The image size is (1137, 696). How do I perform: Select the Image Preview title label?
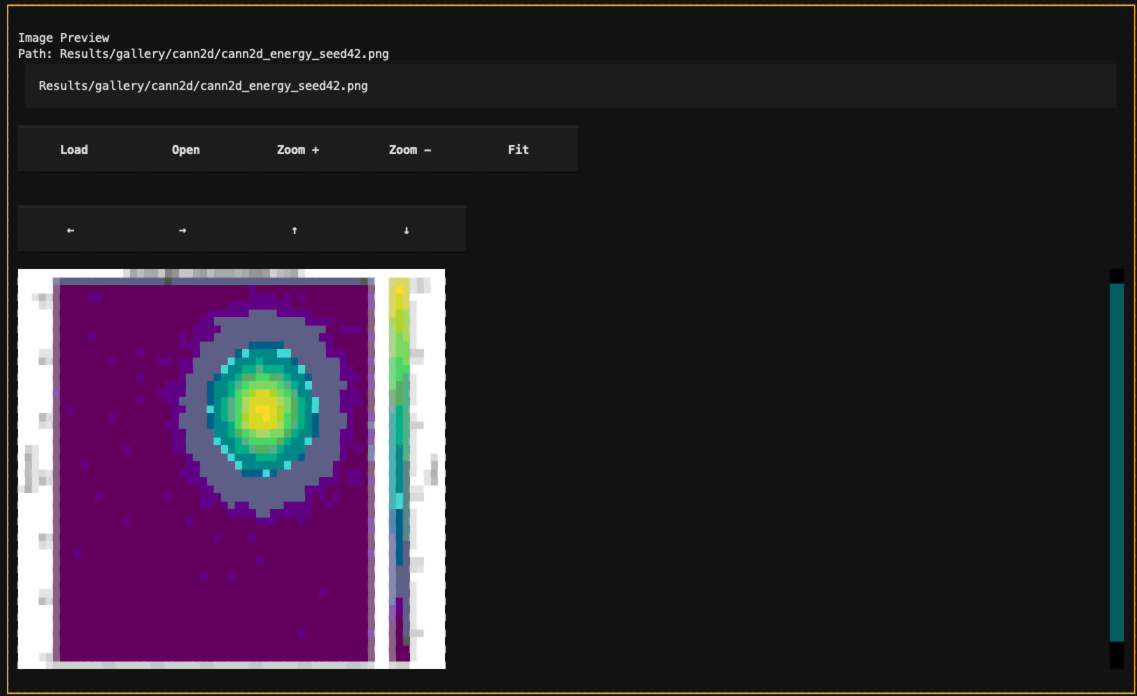point(64,38)
